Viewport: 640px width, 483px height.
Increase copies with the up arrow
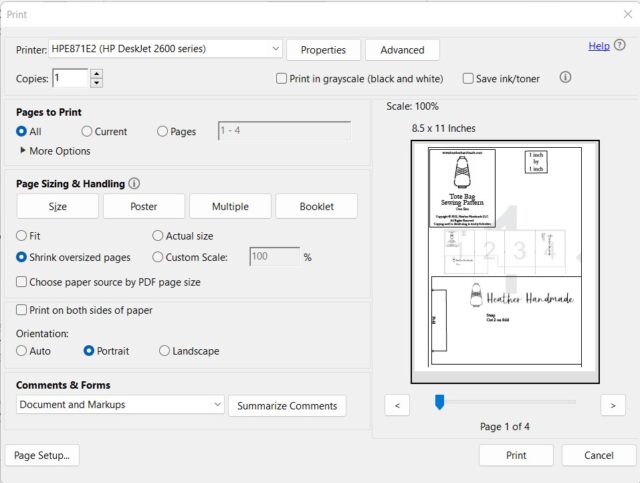[96, 74]
